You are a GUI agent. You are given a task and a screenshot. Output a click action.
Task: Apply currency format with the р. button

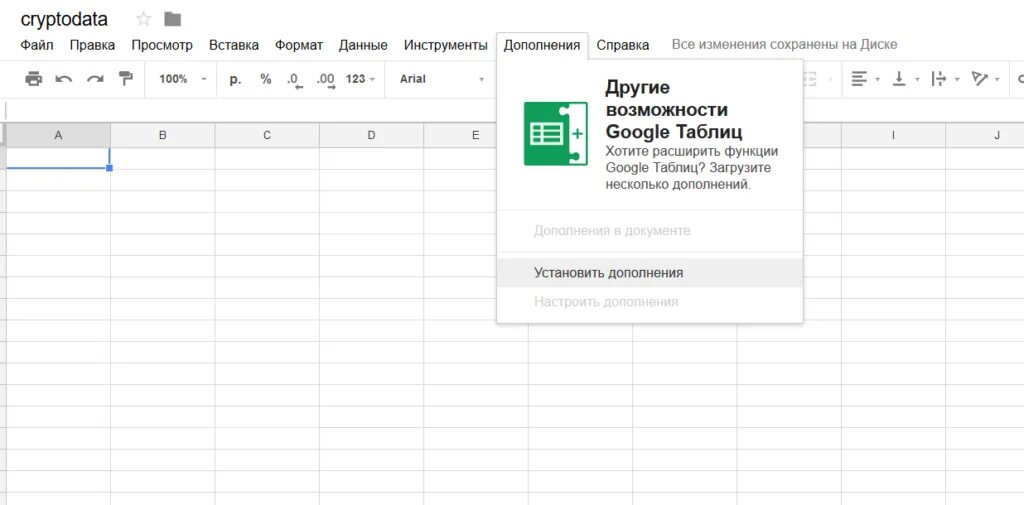236,79
